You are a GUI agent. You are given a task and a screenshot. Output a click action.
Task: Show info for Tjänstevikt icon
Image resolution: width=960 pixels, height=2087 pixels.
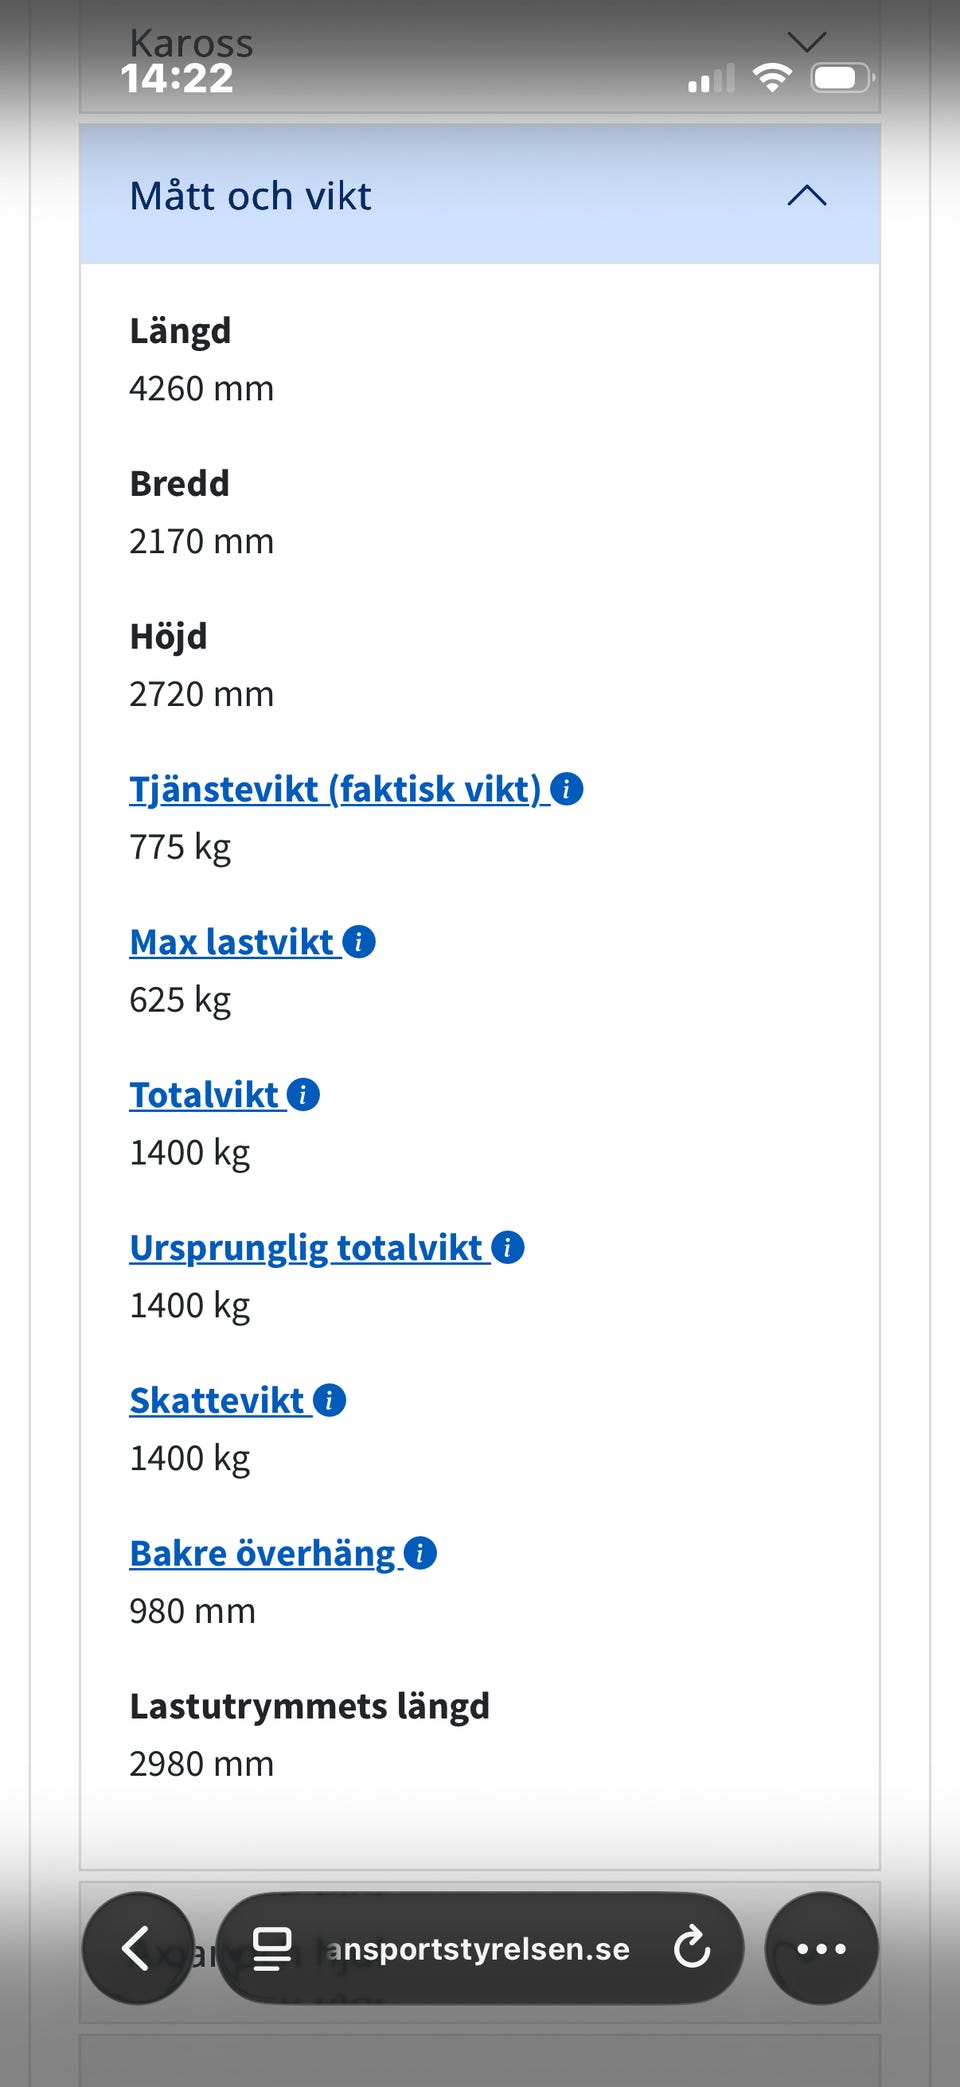coord(567,789)
